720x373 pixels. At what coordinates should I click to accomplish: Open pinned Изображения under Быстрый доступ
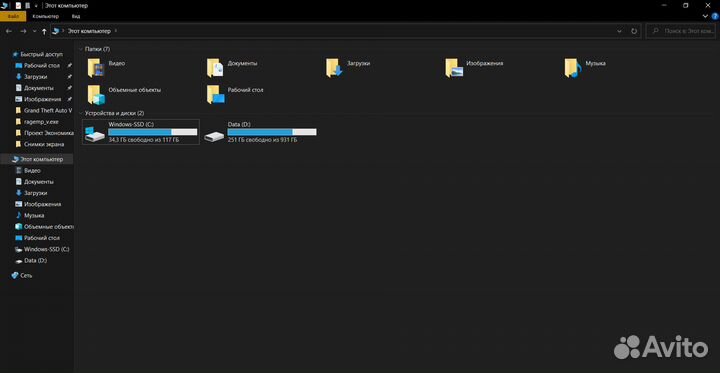pos(39,99)
